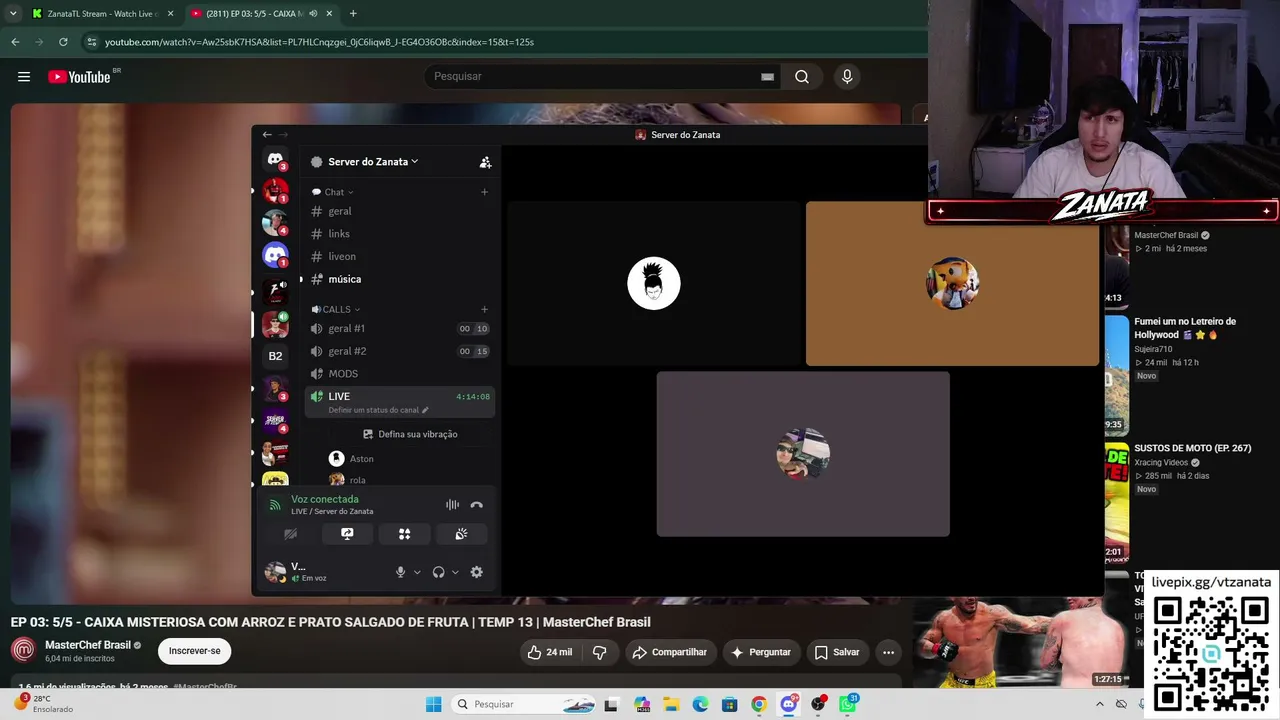Open headphone output options arrow

tap(455, 572)
